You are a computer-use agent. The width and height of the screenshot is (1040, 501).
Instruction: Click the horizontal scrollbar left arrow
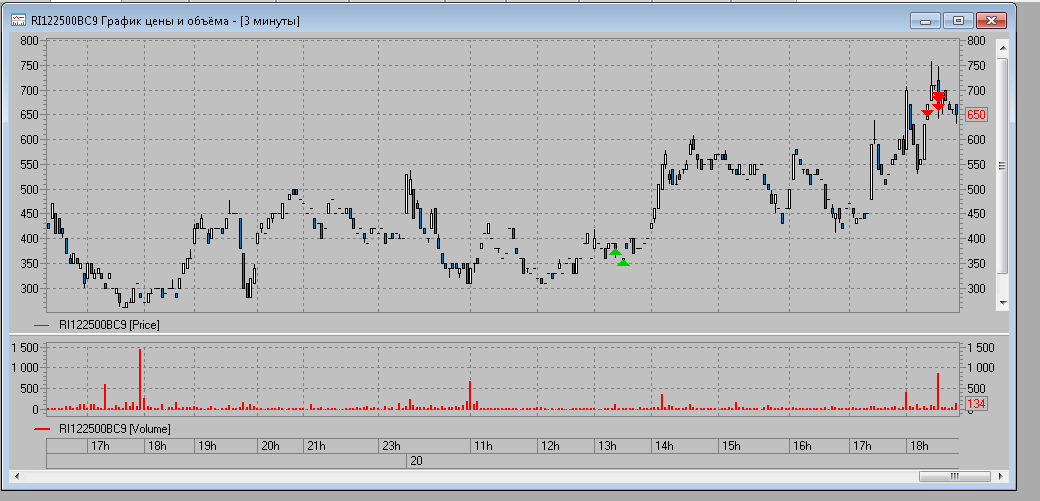[16, 476]
